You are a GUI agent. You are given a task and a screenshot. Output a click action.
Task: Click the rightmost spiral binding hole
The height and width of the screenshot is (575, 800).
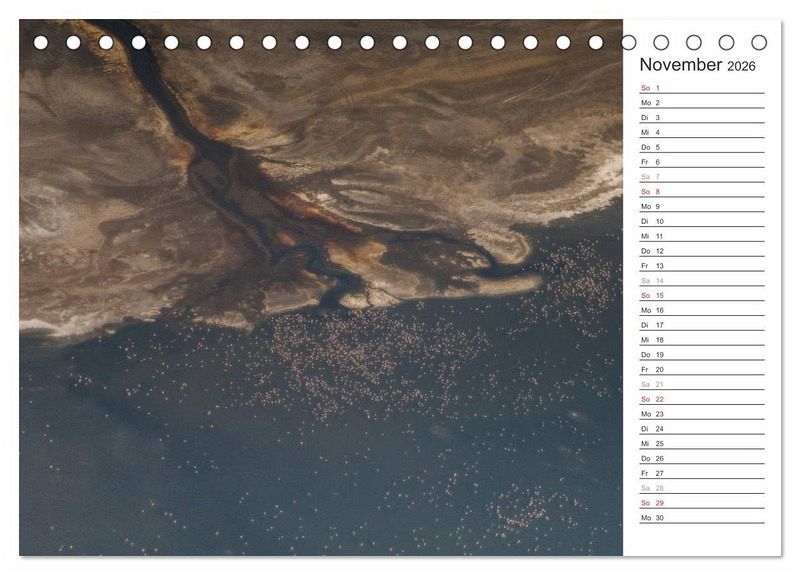759,43
